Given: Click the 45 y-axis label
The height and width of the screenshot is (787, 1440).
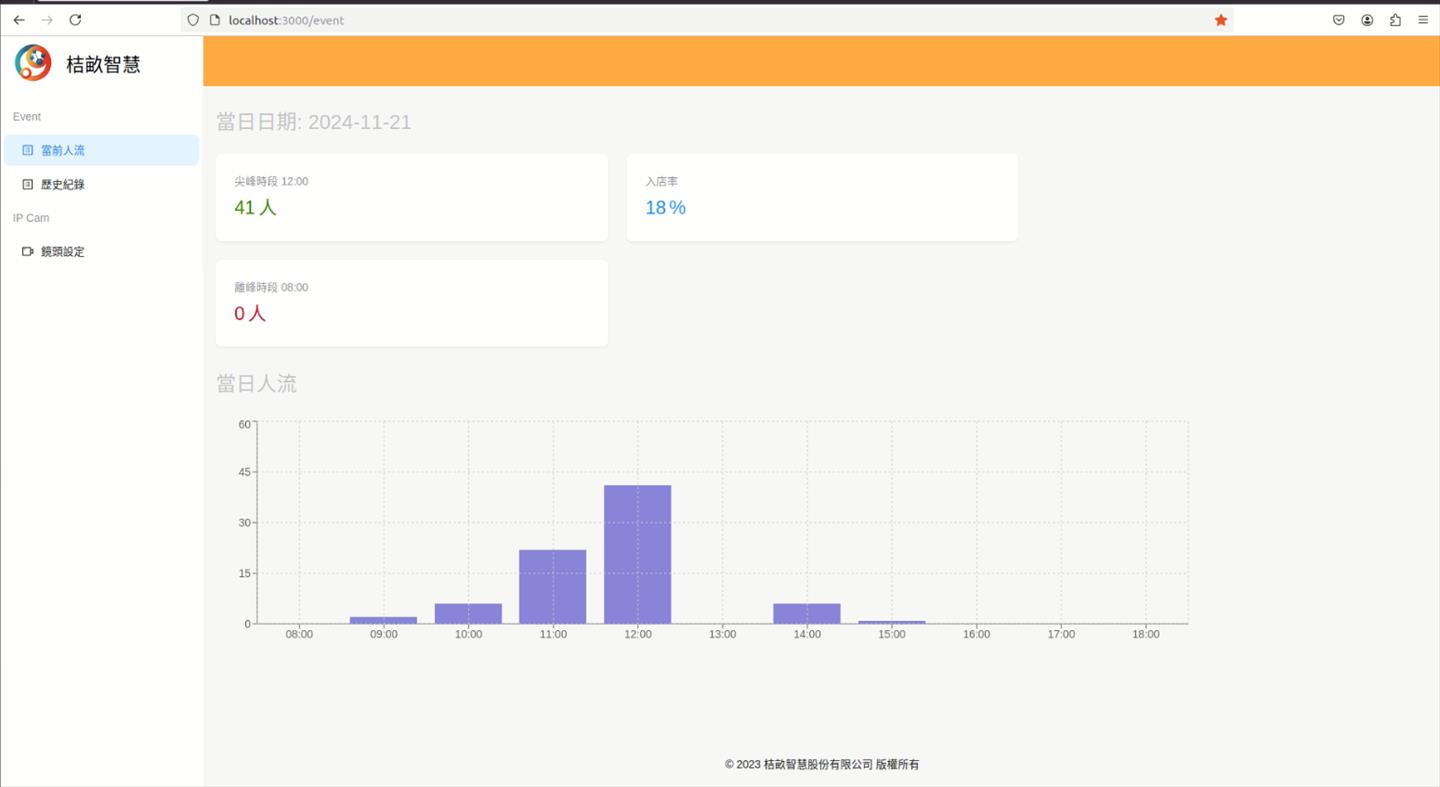Looking at the screenshot, I should pos(245,472).
